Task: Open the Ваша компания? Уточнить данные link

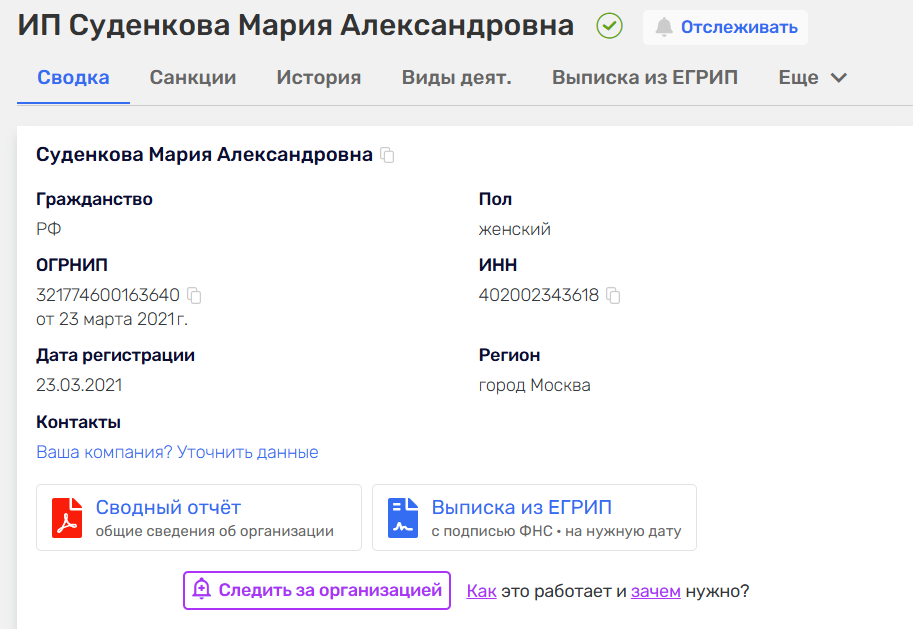Action: tap(177, 452)
